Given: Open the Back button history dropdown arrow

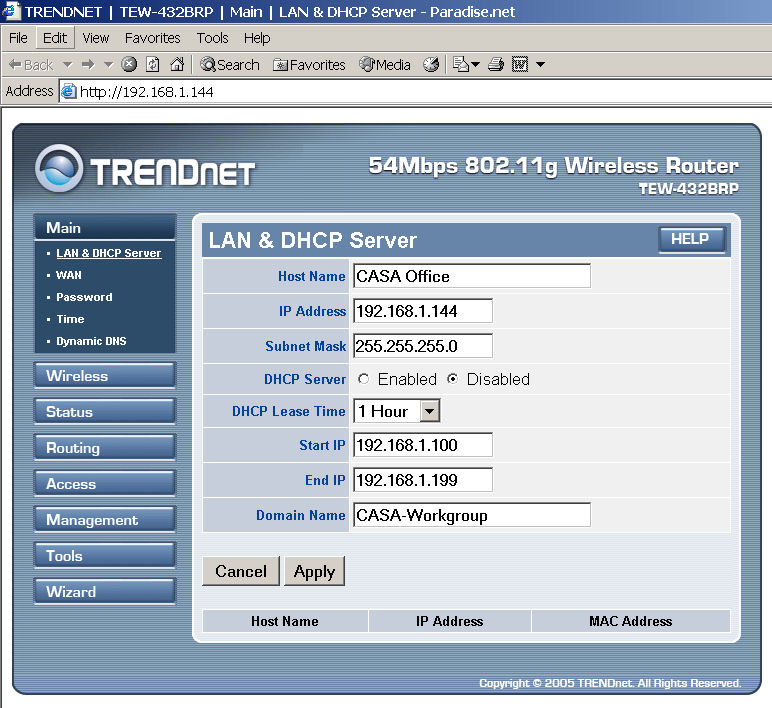Looking at the screenshot, I should click(x=67, y=64).
